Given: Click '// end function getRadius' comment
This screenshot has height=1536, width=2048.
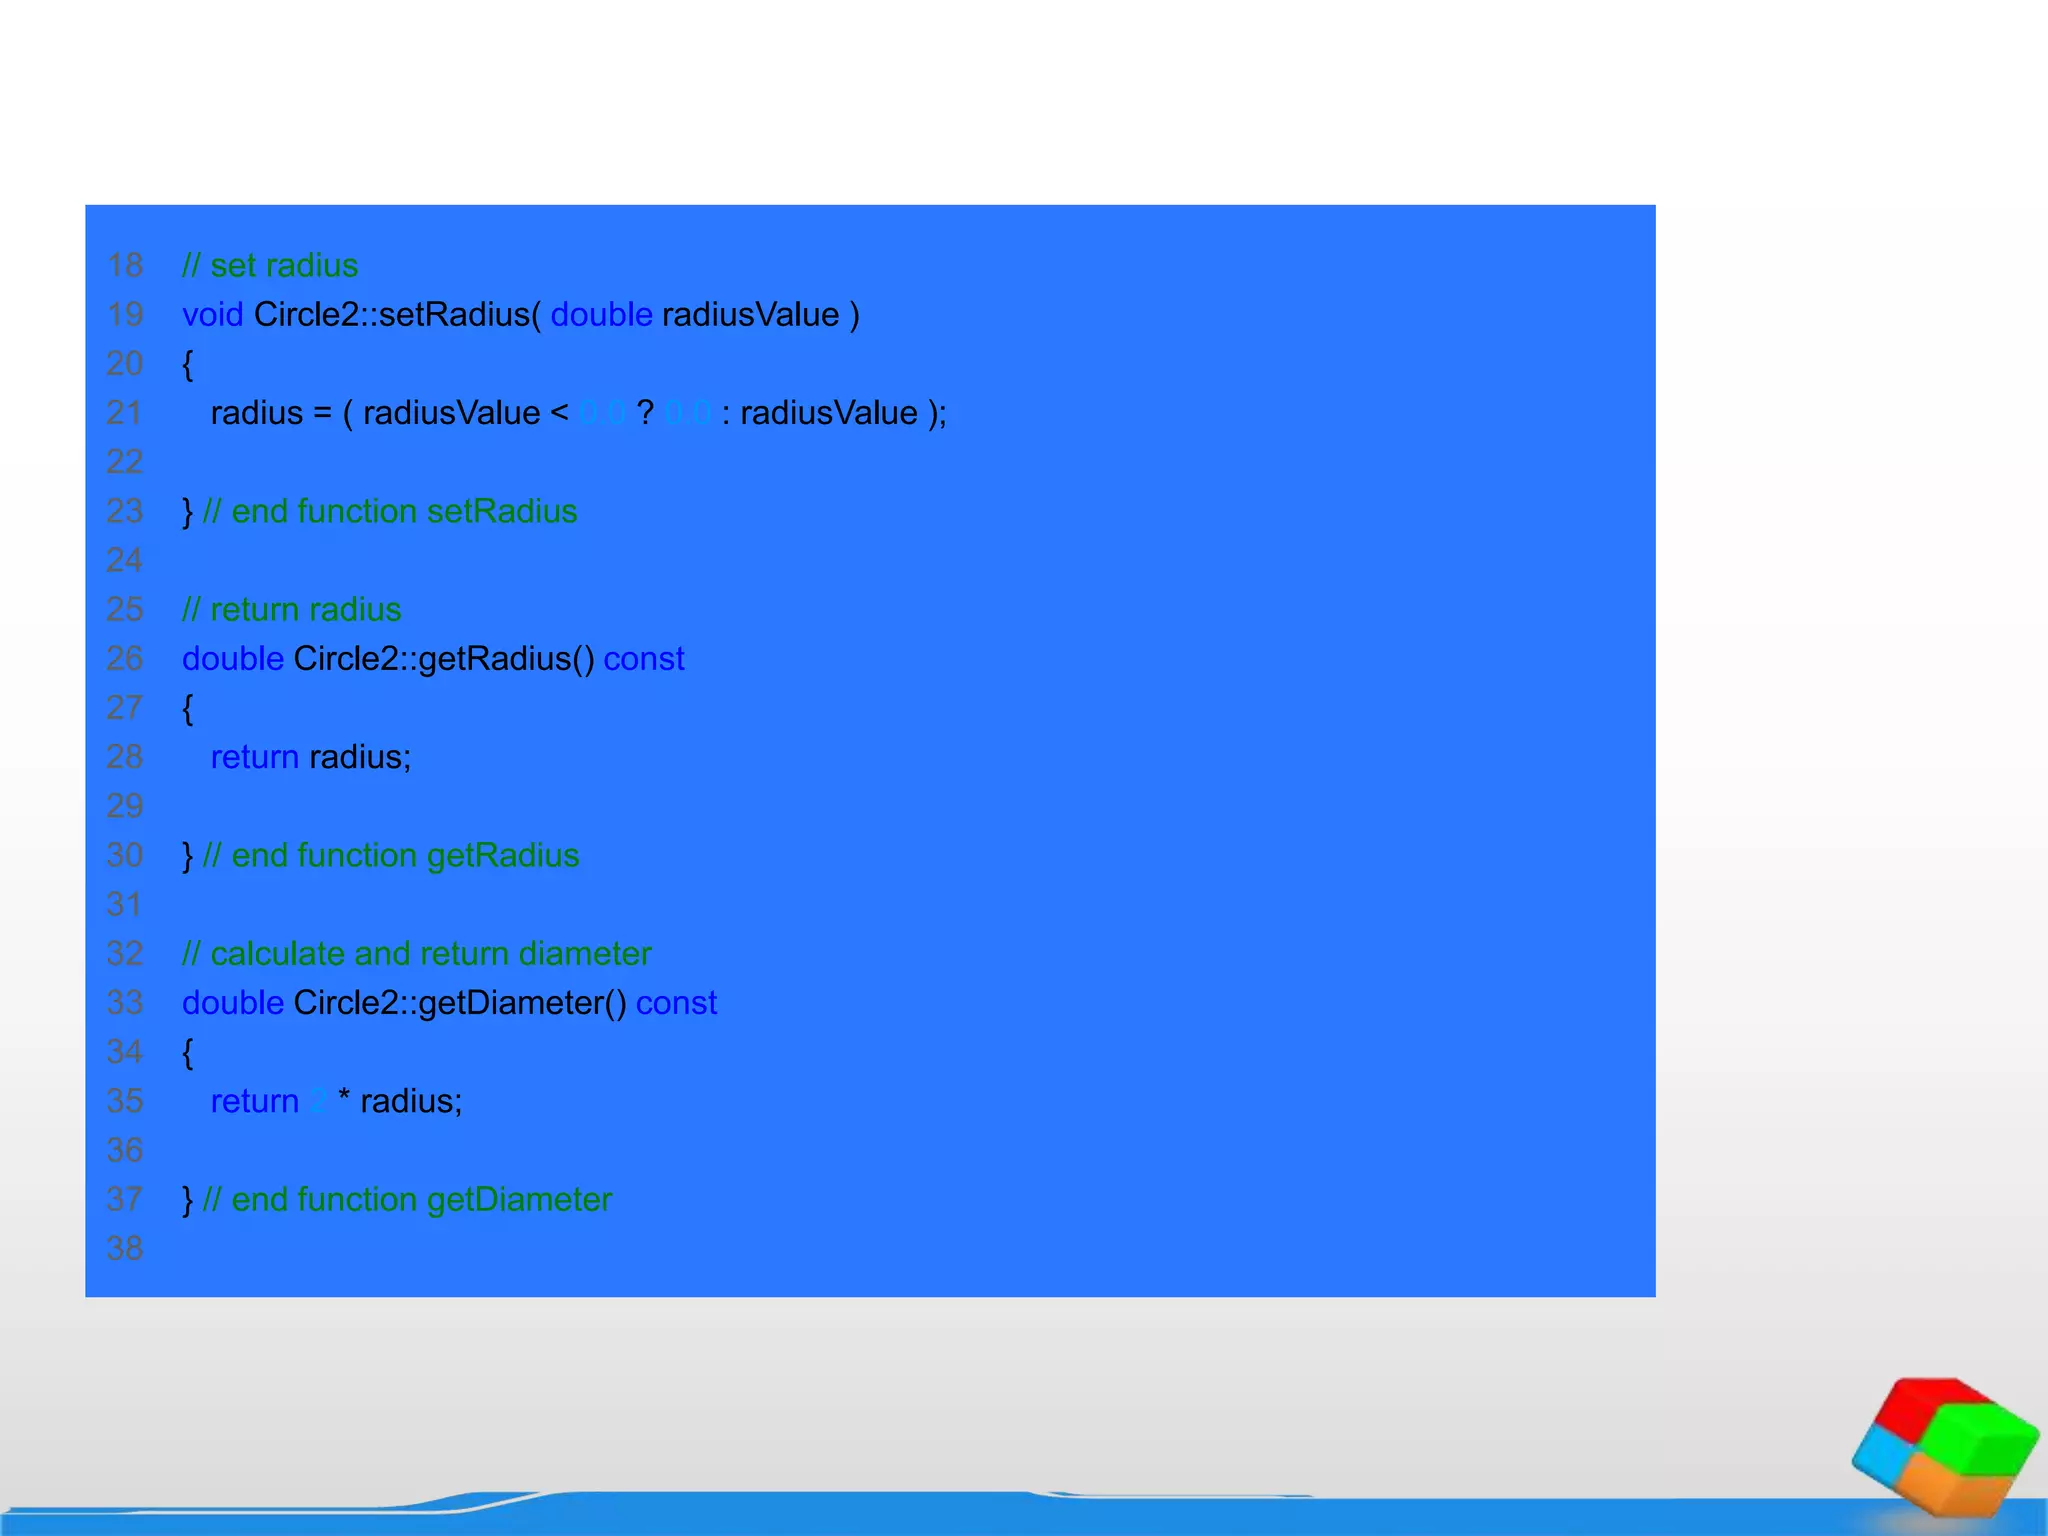Looking at the screenshot, I should [x=391, y=856].
